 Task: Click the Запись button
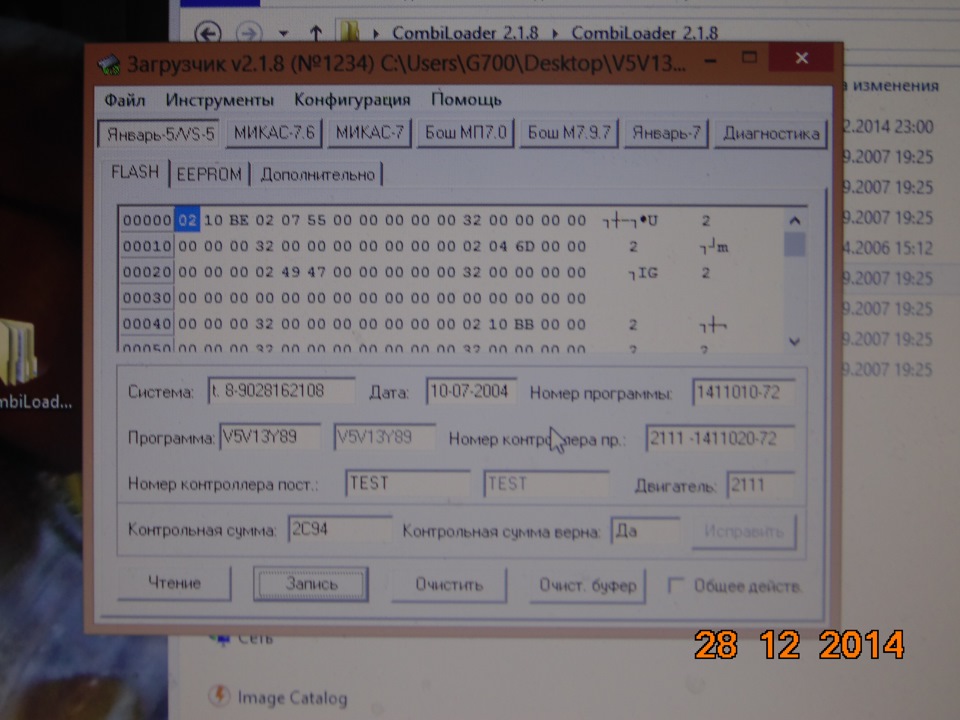(x=311, y=584)
